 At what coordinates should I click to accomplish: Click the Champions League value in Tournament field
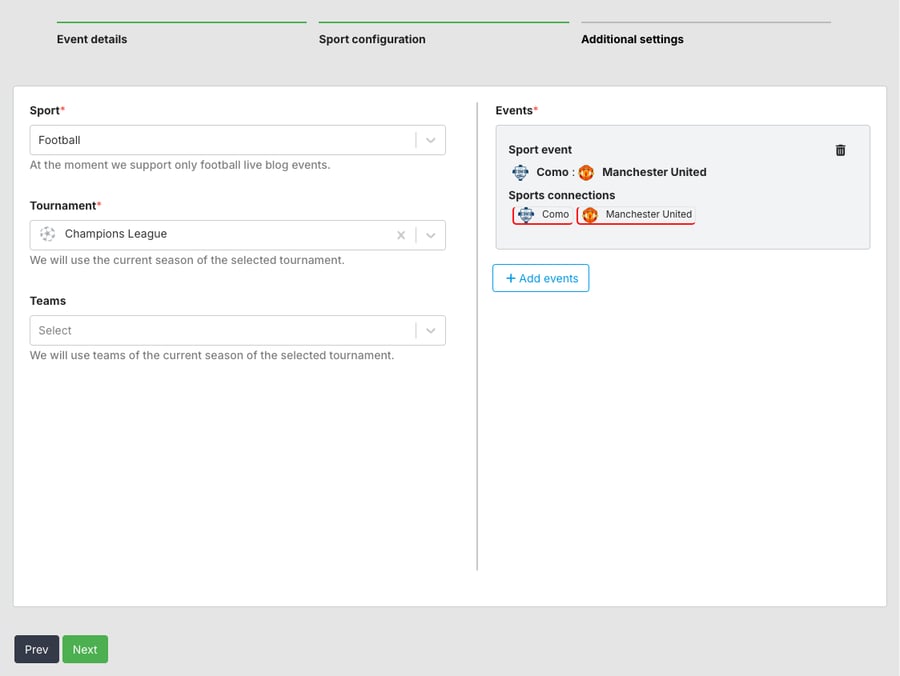pyautogui.click(x=115, y=234)
